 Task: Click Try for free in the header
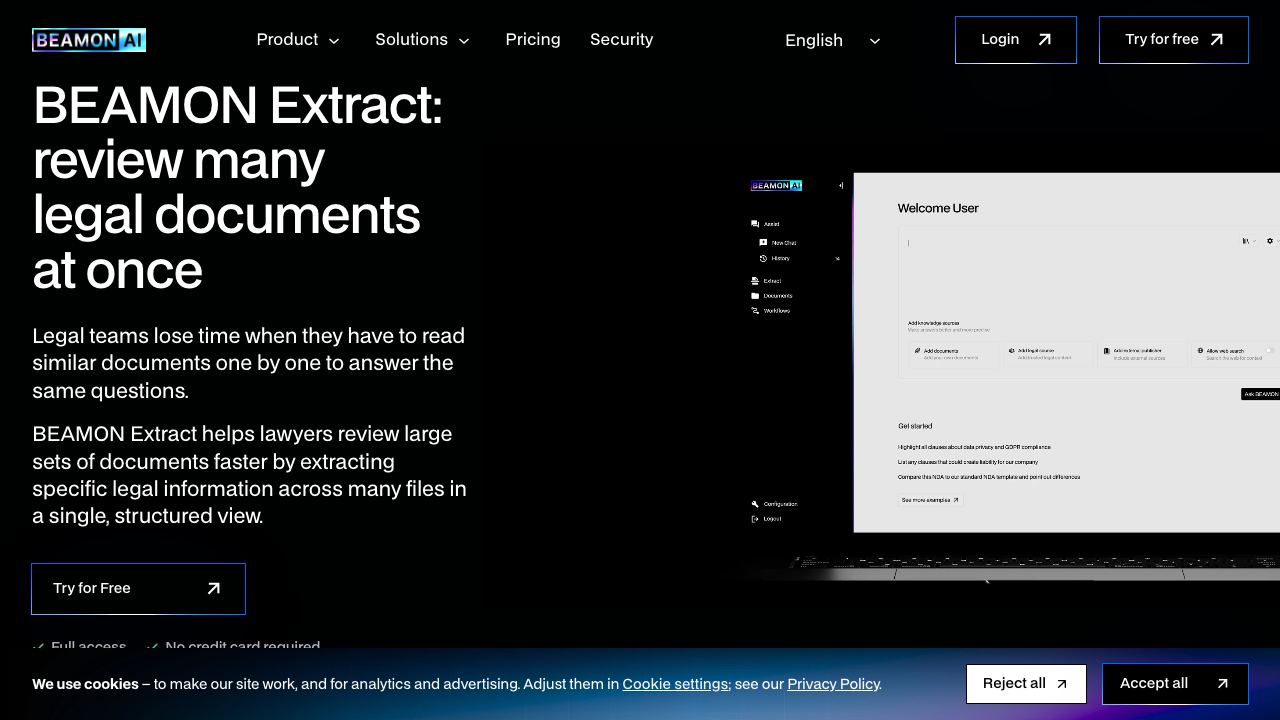(1174, 40)
